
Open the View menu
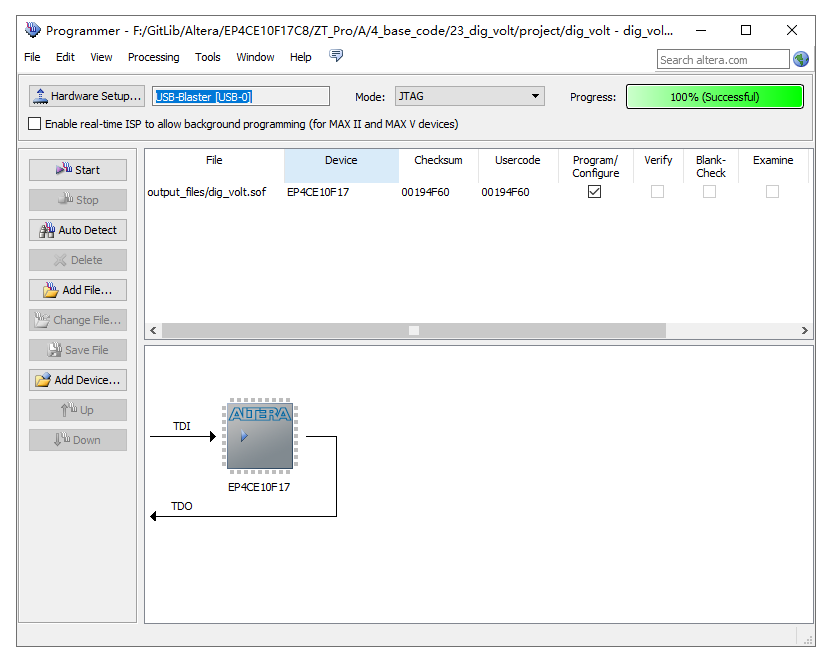(x=101, y=57)
